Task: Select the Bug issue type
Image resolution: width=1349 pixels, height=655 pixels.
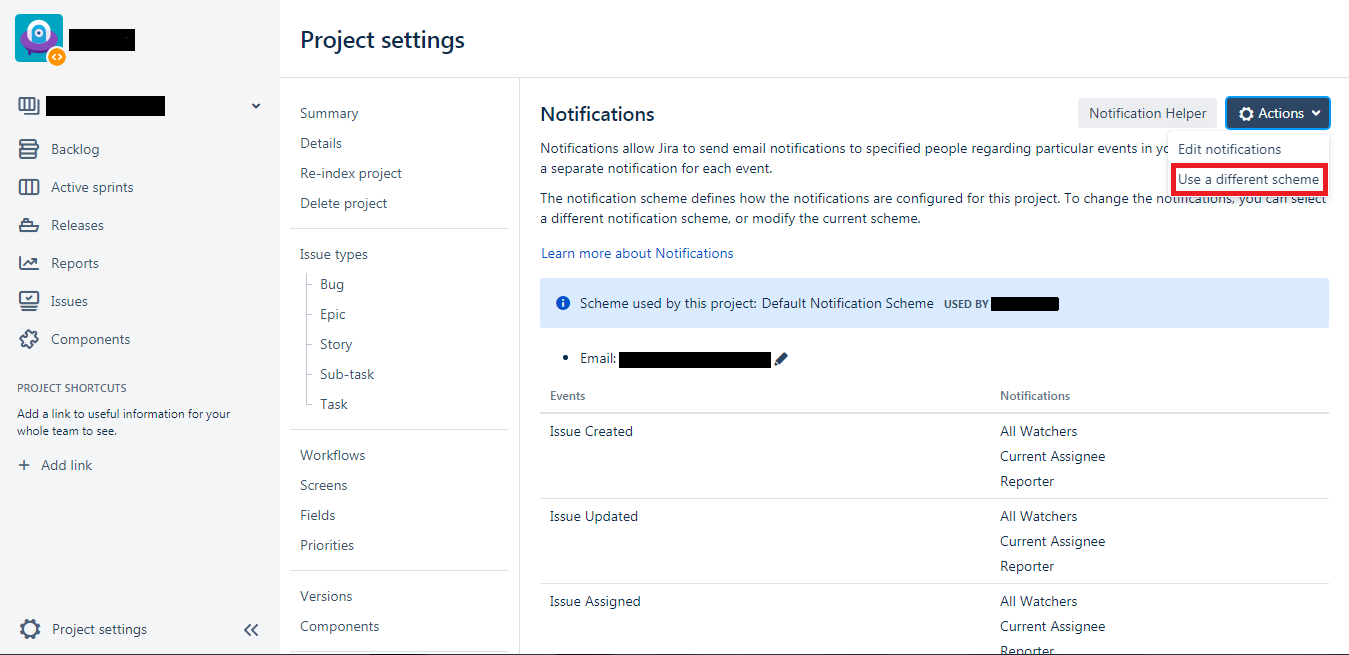Action: 331,284
